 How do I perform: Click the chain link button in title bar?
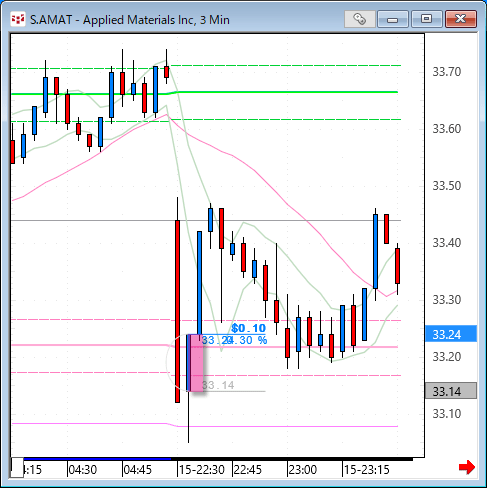pyautogui.click(x=359, y=19)
